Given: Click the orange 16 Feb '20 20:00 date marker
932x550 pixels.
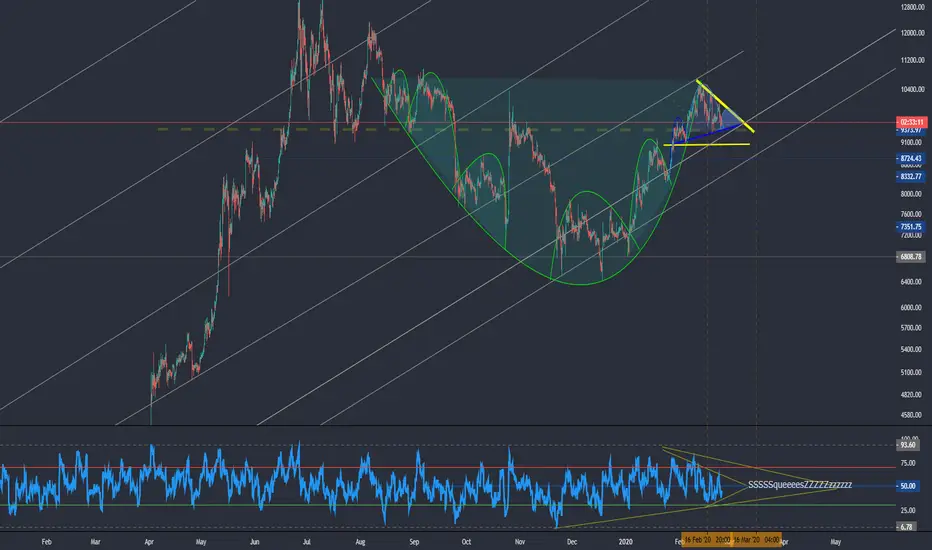Looking at the screenshot, I should [x=707, y=540].
